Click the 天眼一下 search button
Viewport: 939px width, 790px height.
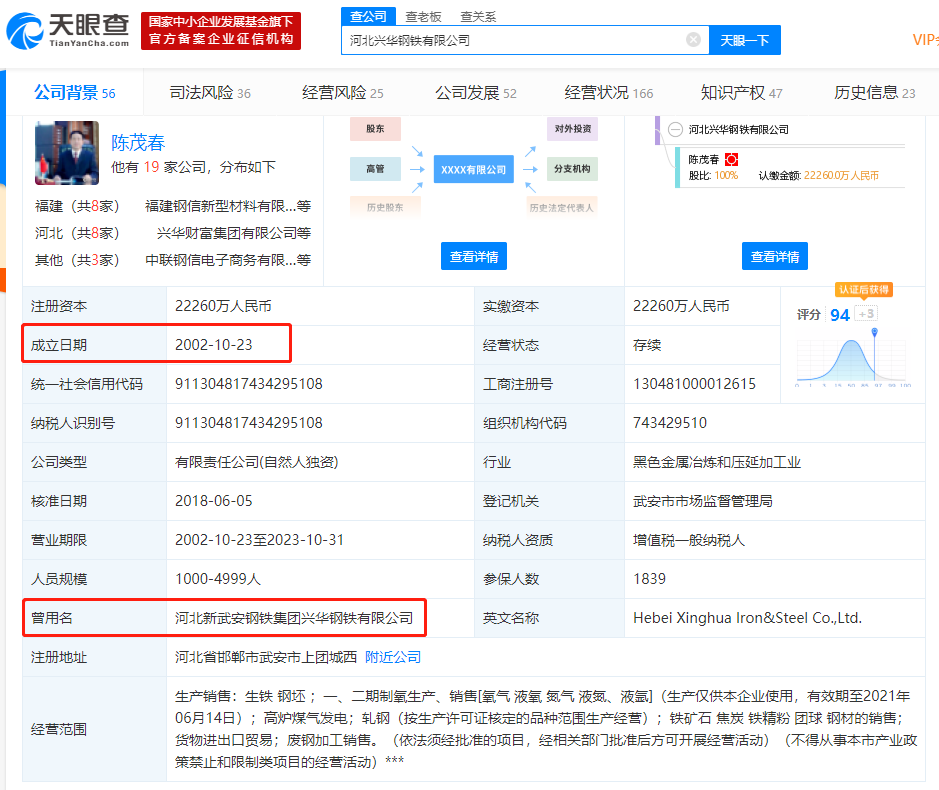744,40
